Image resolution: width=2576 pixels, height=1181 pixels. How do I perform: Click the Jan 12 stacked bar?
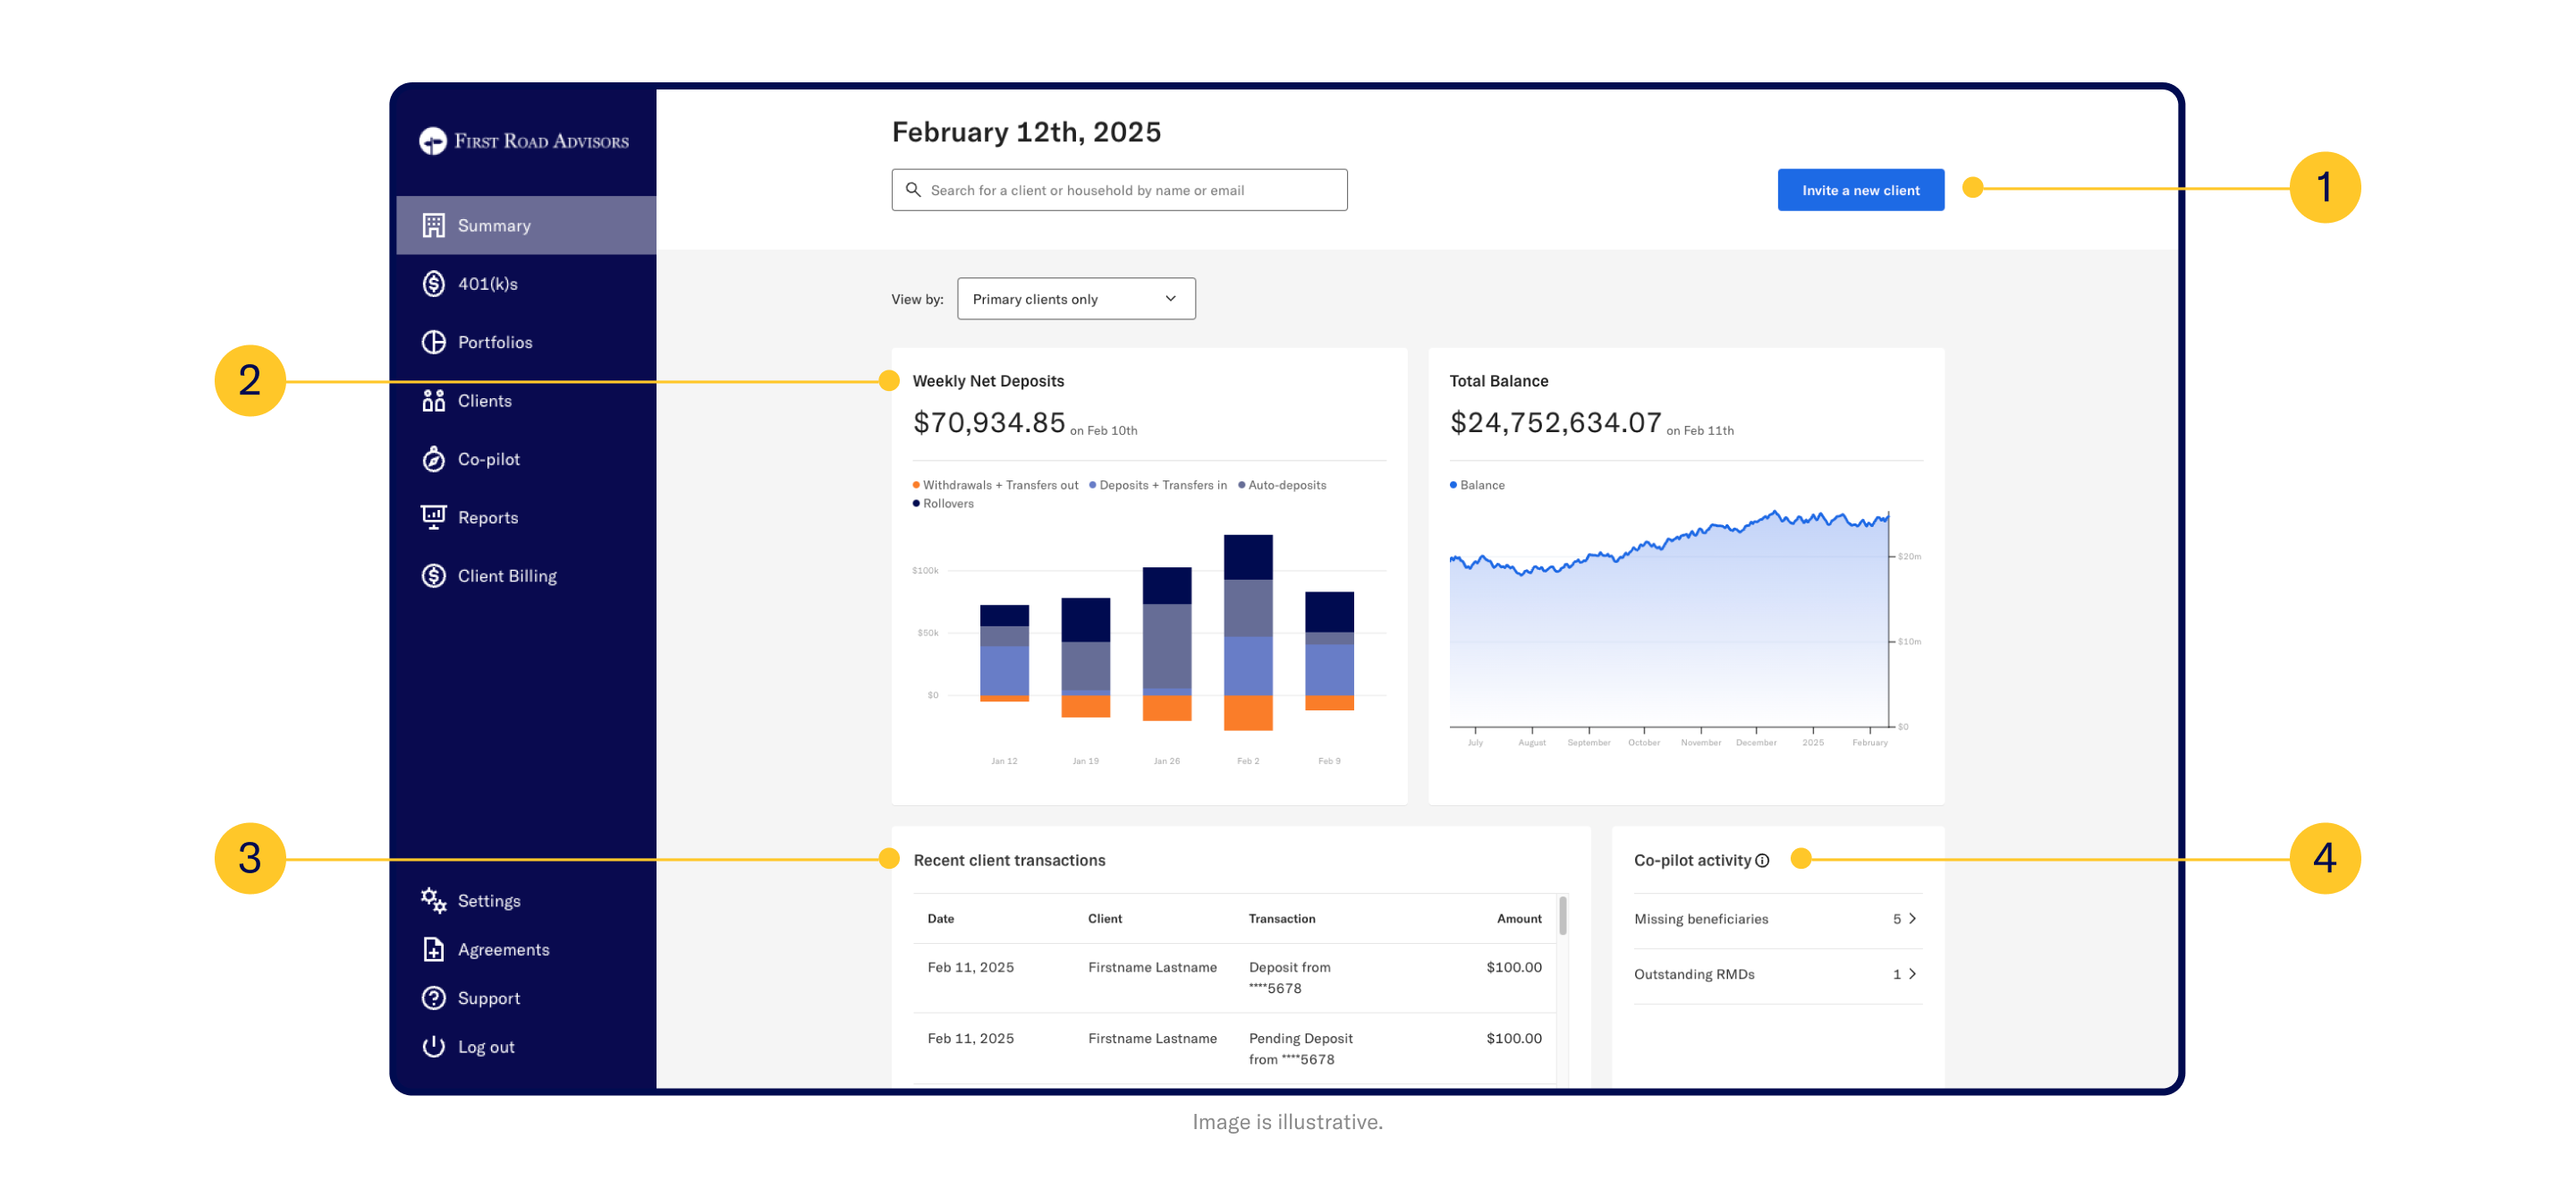coord(1004,653)
